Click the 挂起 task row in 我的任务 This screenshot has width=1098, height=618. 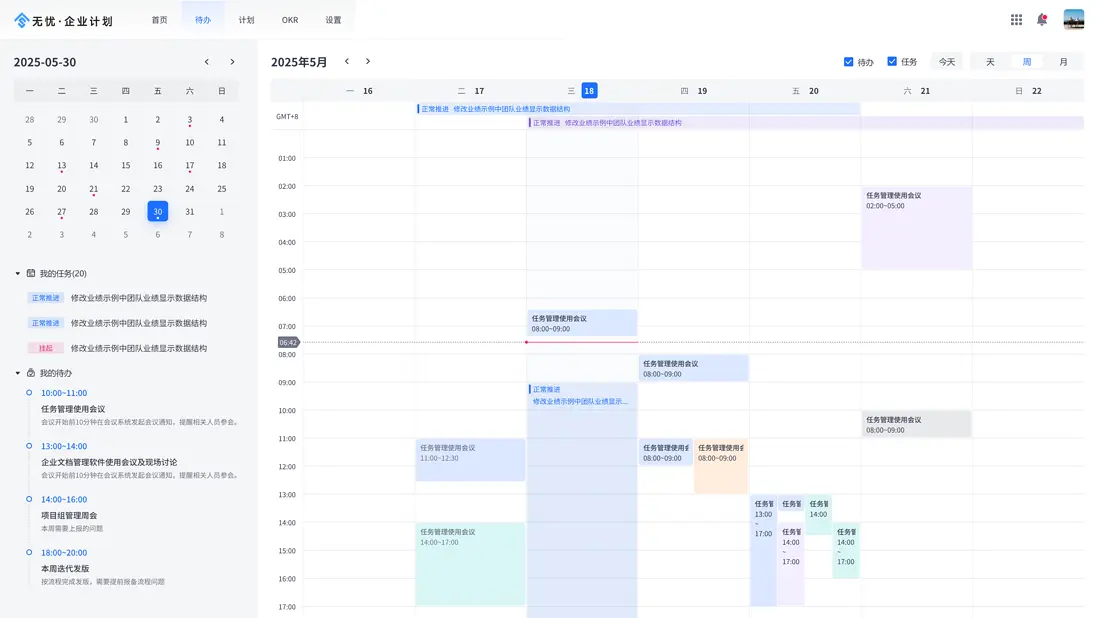click(x=118, y=348)
